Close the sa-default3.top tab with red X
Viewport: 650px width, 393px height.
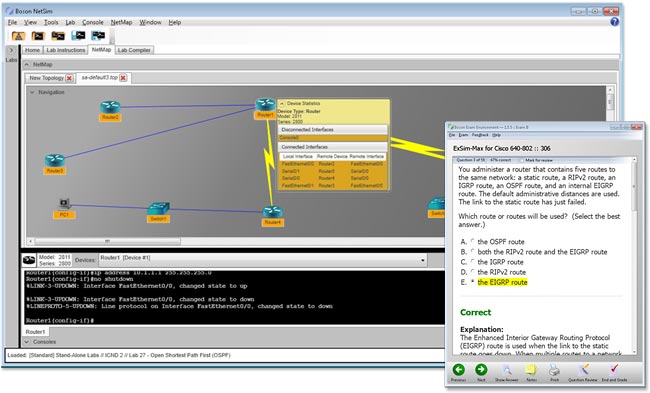(x=123, y=78)
